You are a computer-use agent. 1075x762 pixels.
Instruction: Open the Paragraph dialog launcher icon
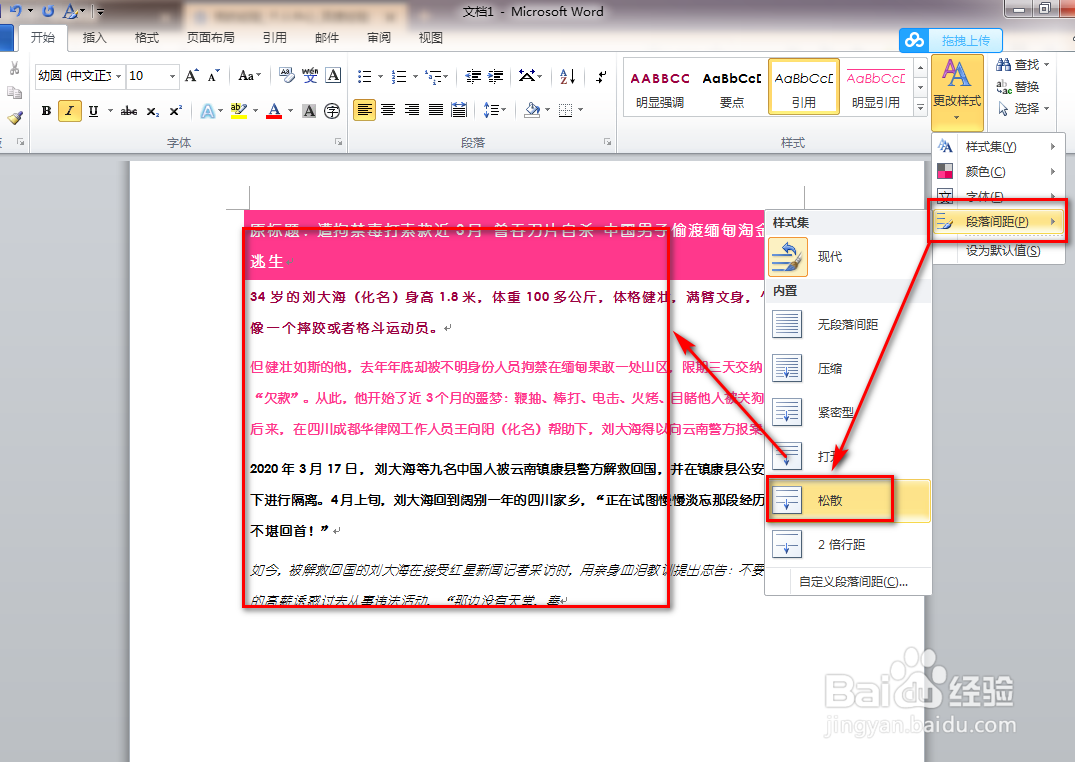(607, 141)
